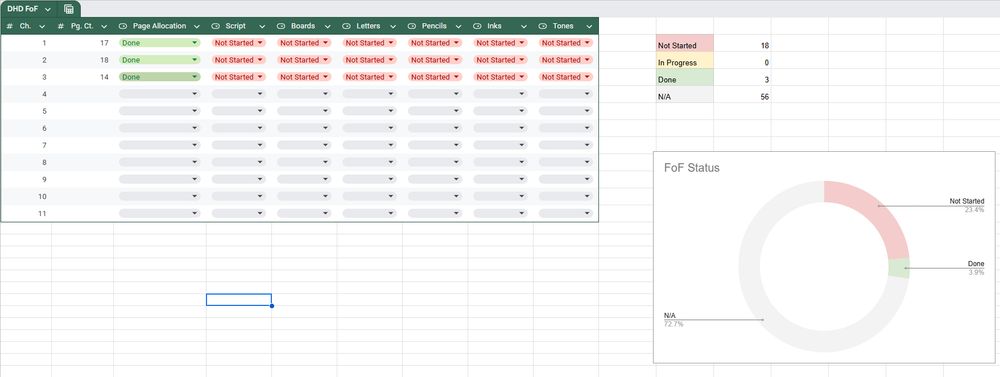This screenshot has height=377, width=1000.
Task: Open the empty Page Allocation dropdown in row 4
Action: pyautogui.click(x=159, y=94)
